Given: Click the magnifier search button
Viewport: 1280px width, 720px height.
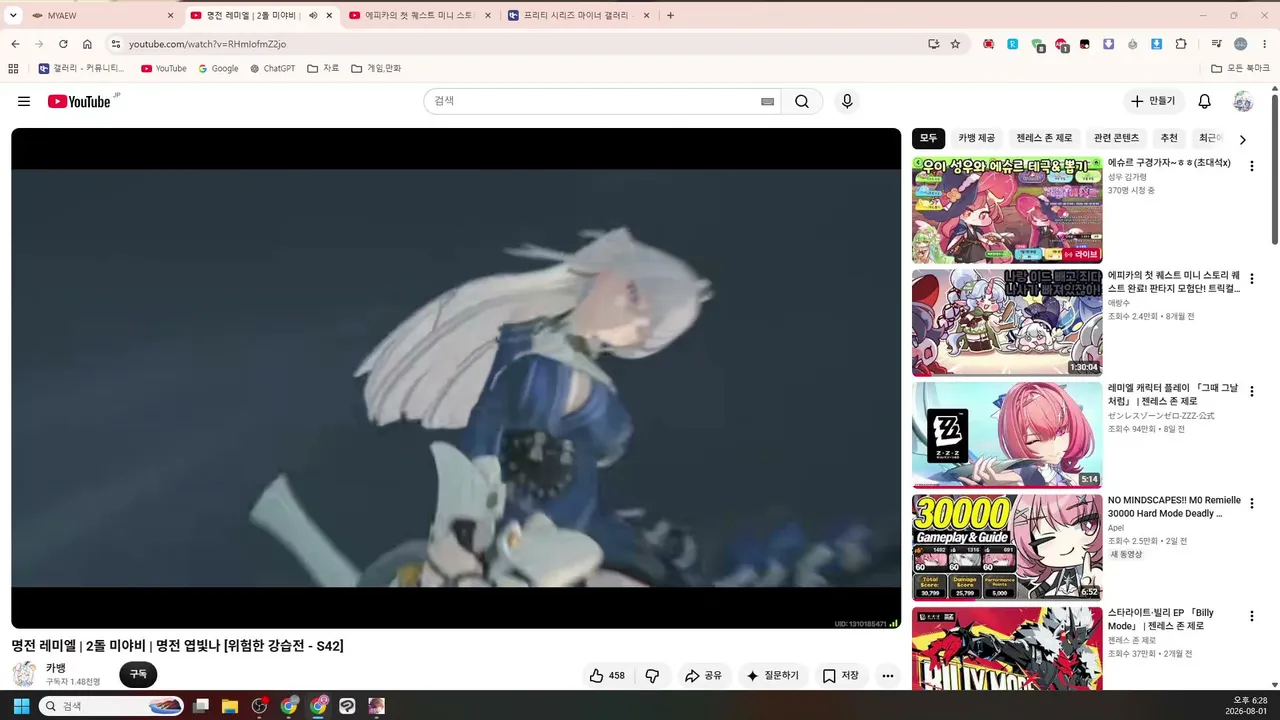Looking at the screenshot, I should click(802, 101).
